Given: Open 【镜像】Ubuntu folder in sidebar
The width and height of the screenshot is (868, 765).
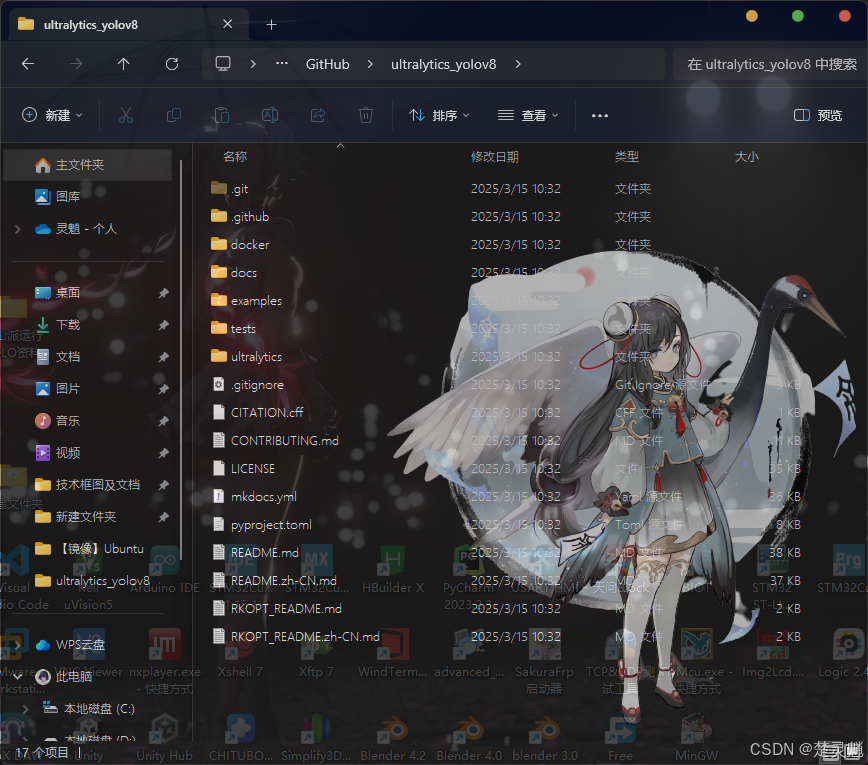Looking at the screenshot, I should (87, 549).
